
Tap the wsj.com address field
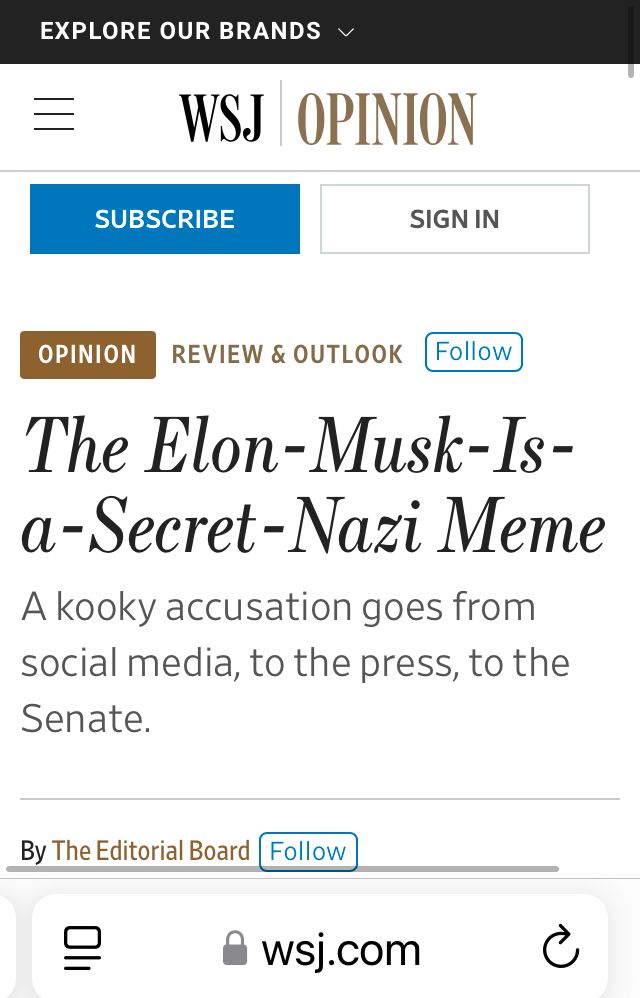338,947
